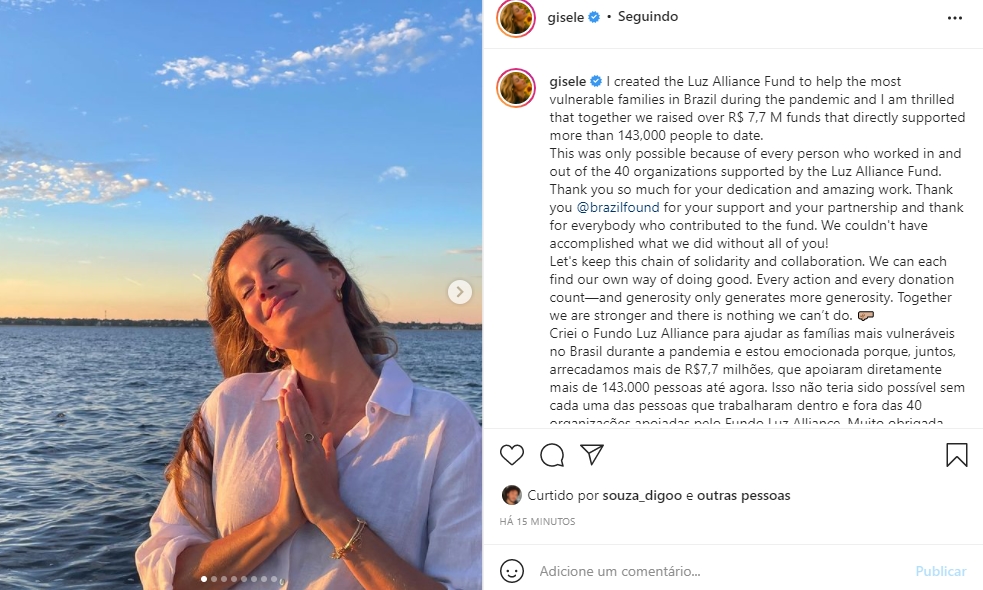Open the three-dot more options menu
983x590 pixels.
955,18
